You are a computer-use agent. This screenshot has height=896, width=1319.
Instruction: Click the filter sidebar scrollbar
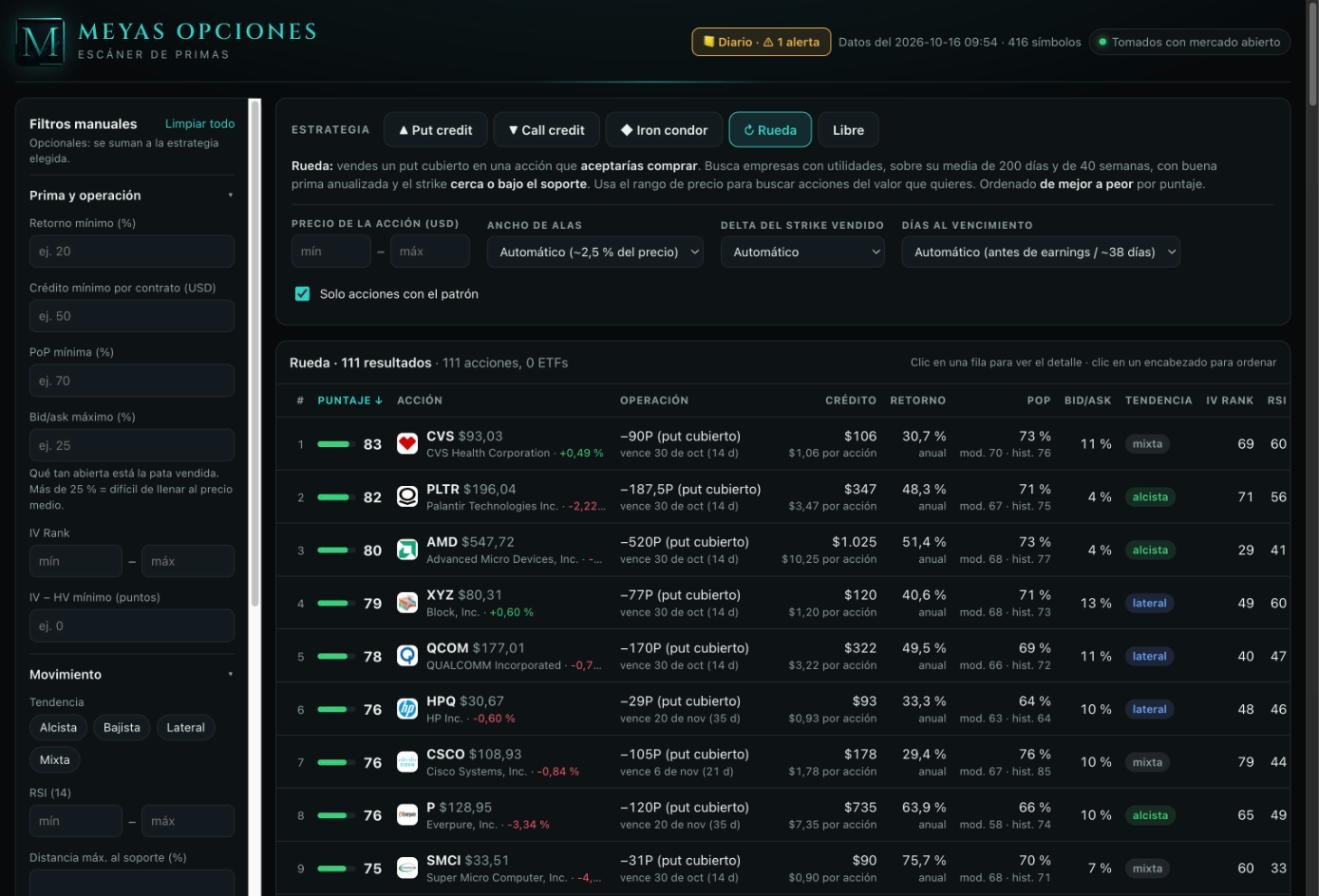(x=255, y=352)
